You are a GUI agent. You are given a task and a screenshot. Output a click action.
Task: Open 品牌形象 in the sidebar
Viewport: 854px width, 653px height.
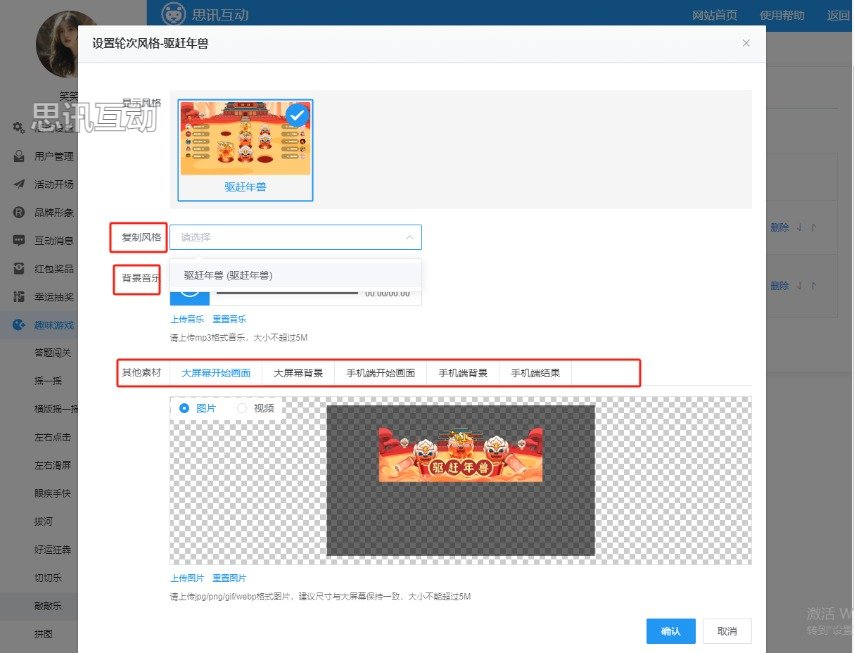click(53, 212)
